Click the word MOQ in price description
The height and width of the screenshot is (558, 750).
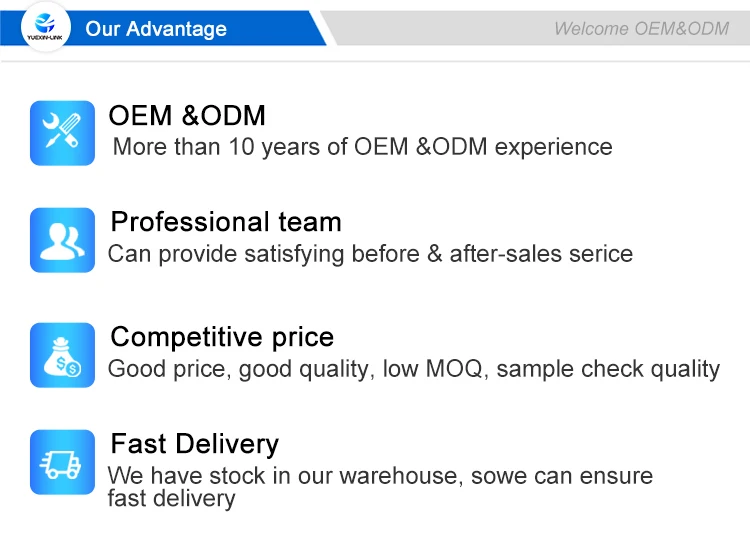coord(454,369)
